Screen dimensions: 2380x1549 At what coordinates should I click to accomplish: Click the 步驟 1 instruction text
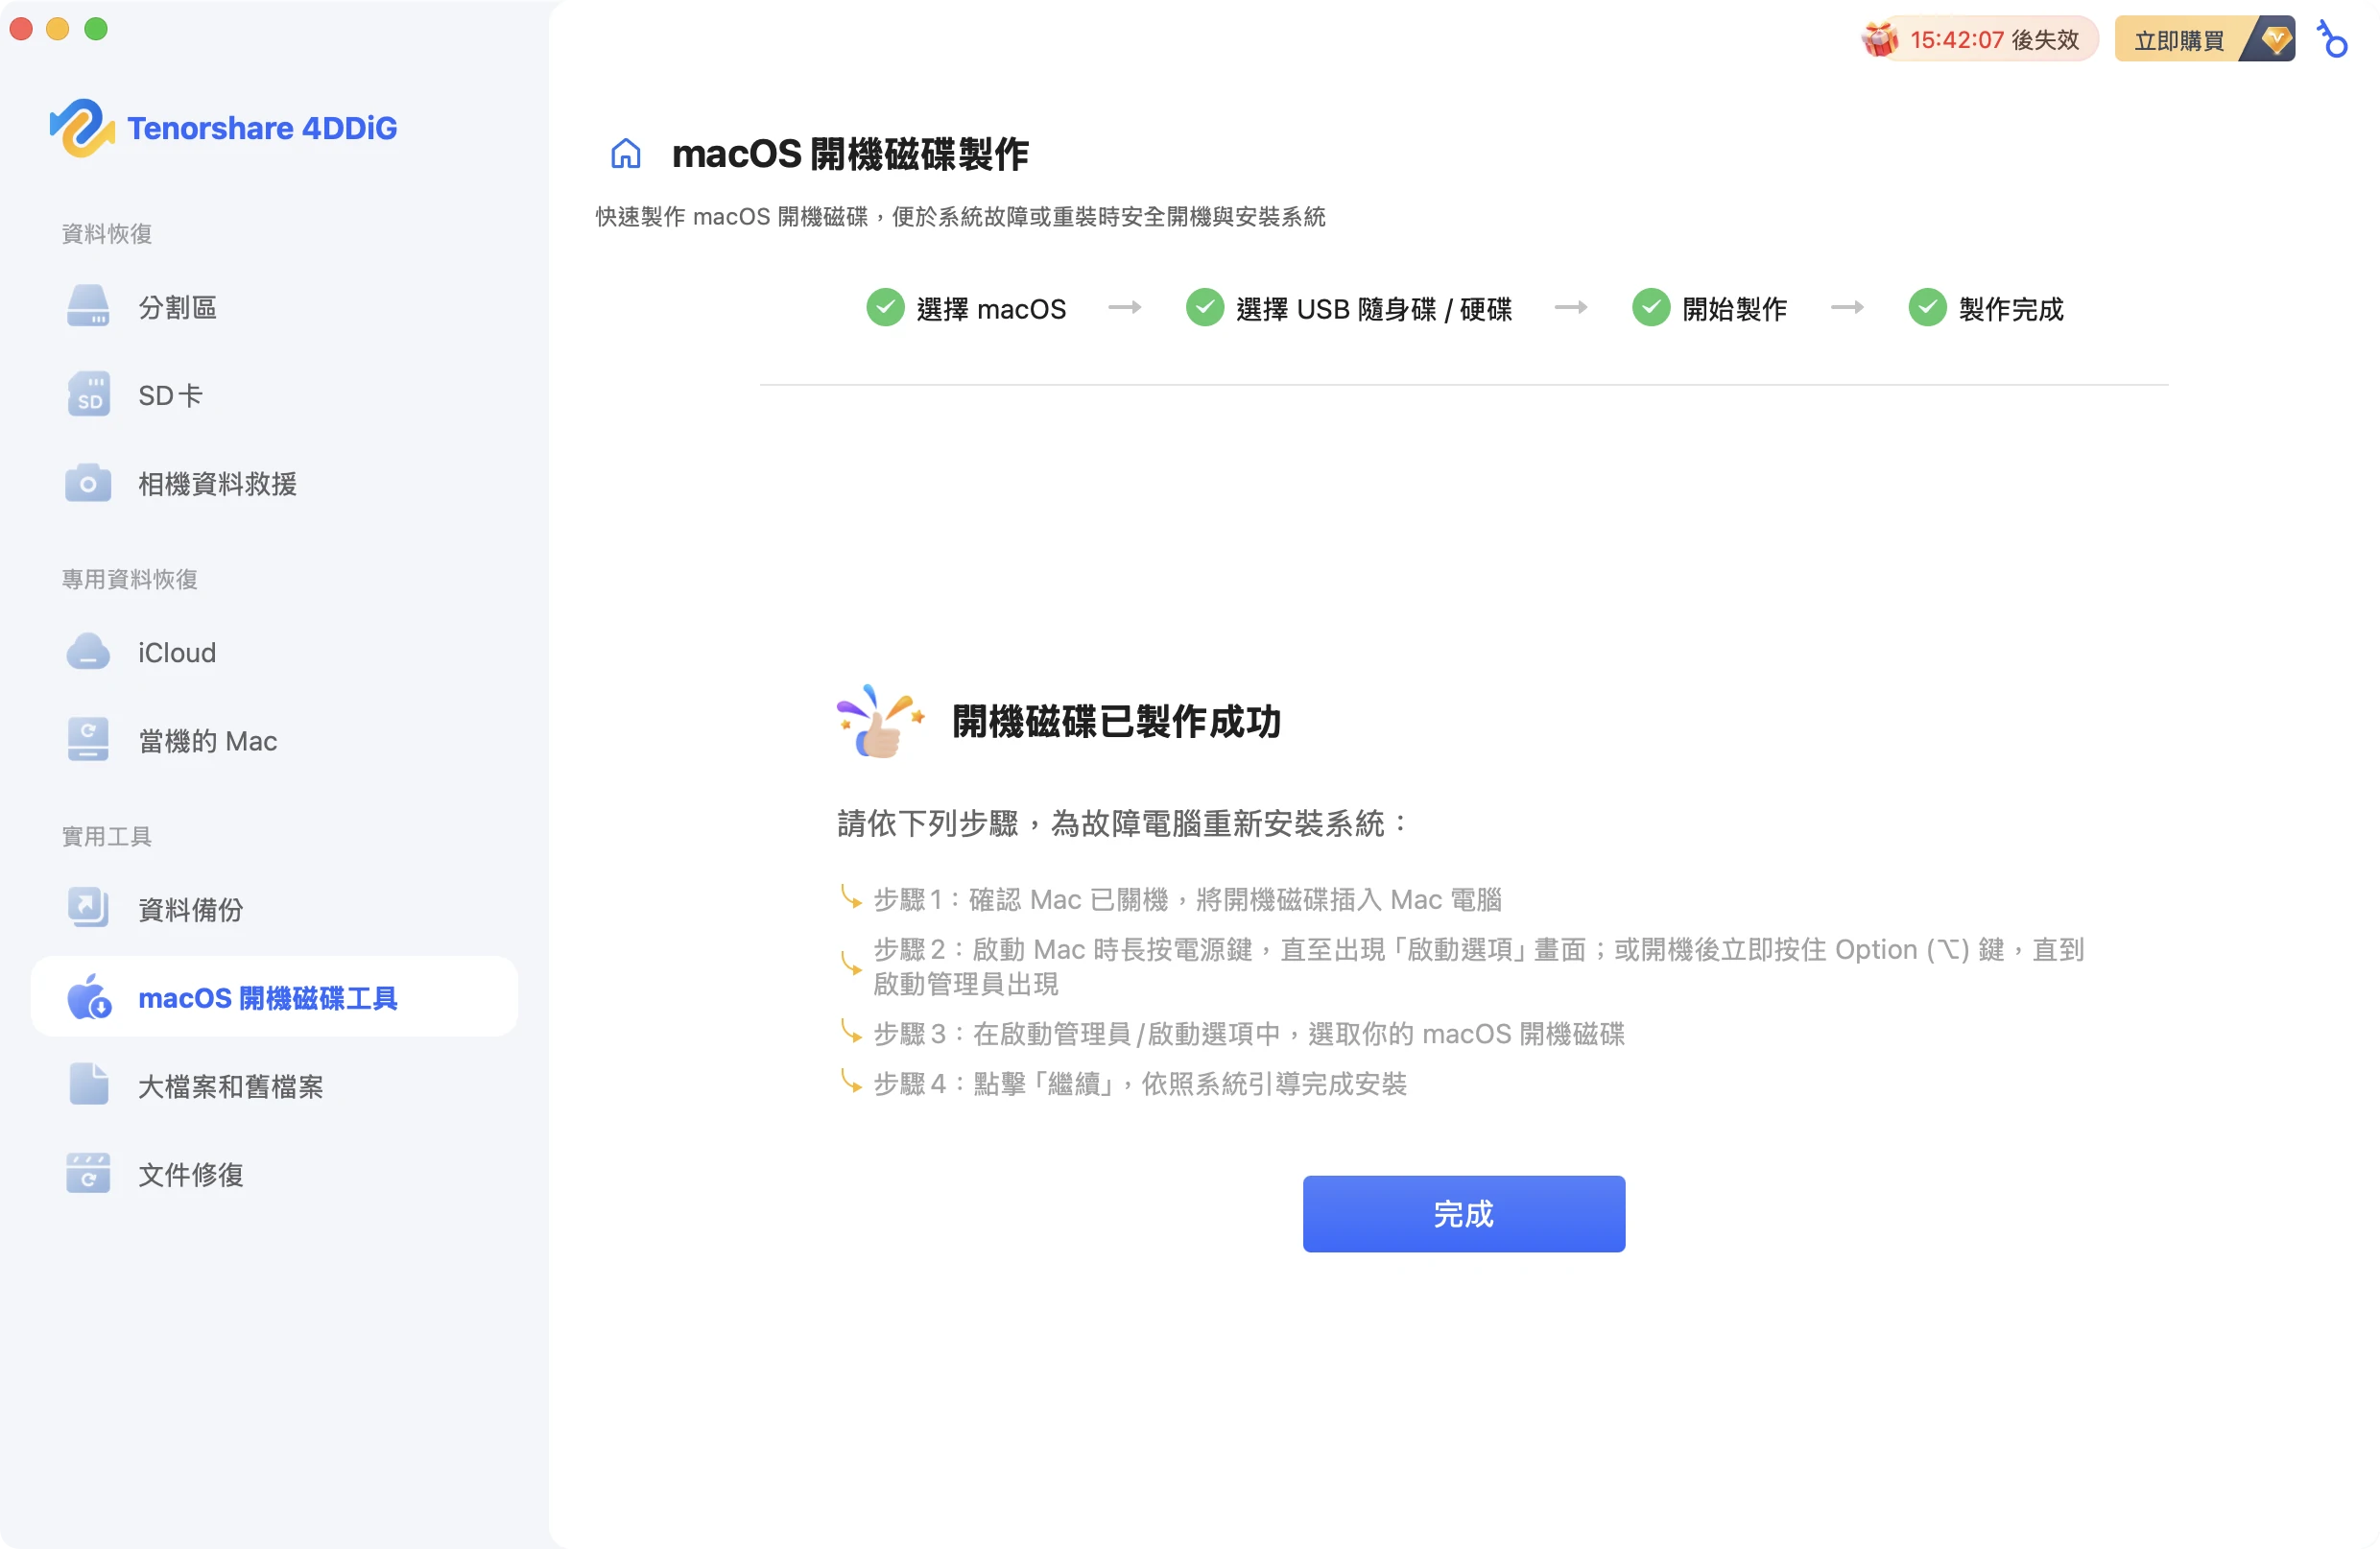tap(1187, 899)
